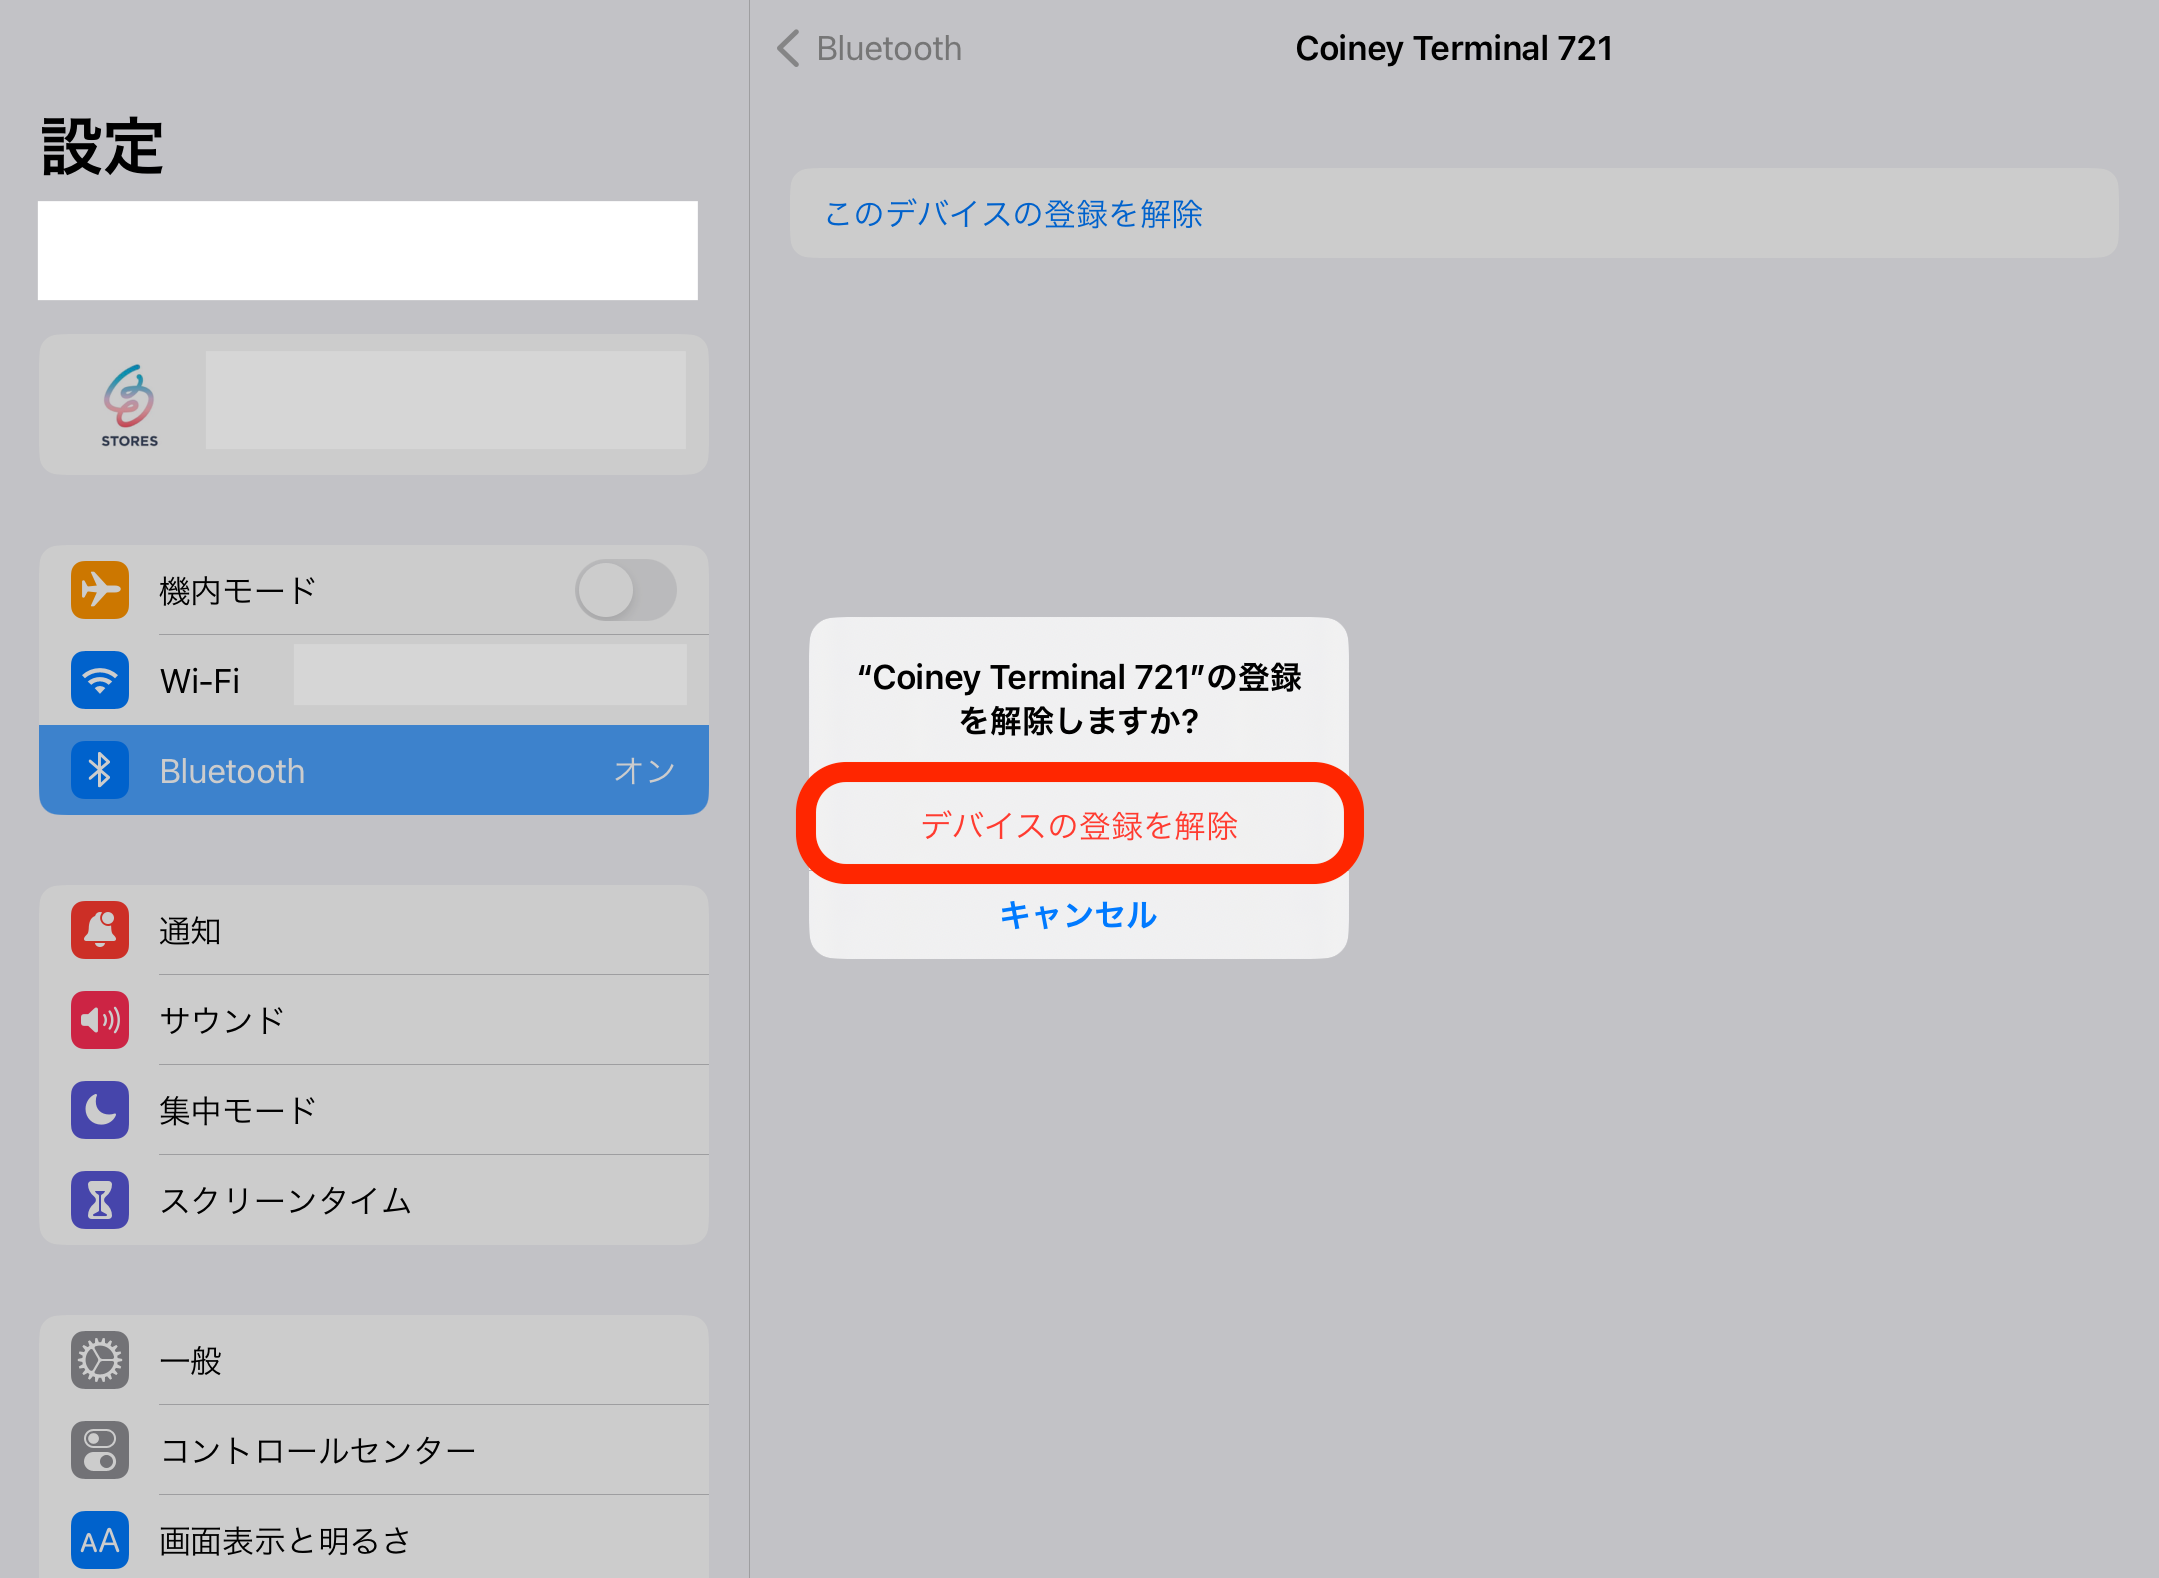Toggle the 機内モード switch
Viewport: 2159px width, 1578px height.
tap(626, 590)
